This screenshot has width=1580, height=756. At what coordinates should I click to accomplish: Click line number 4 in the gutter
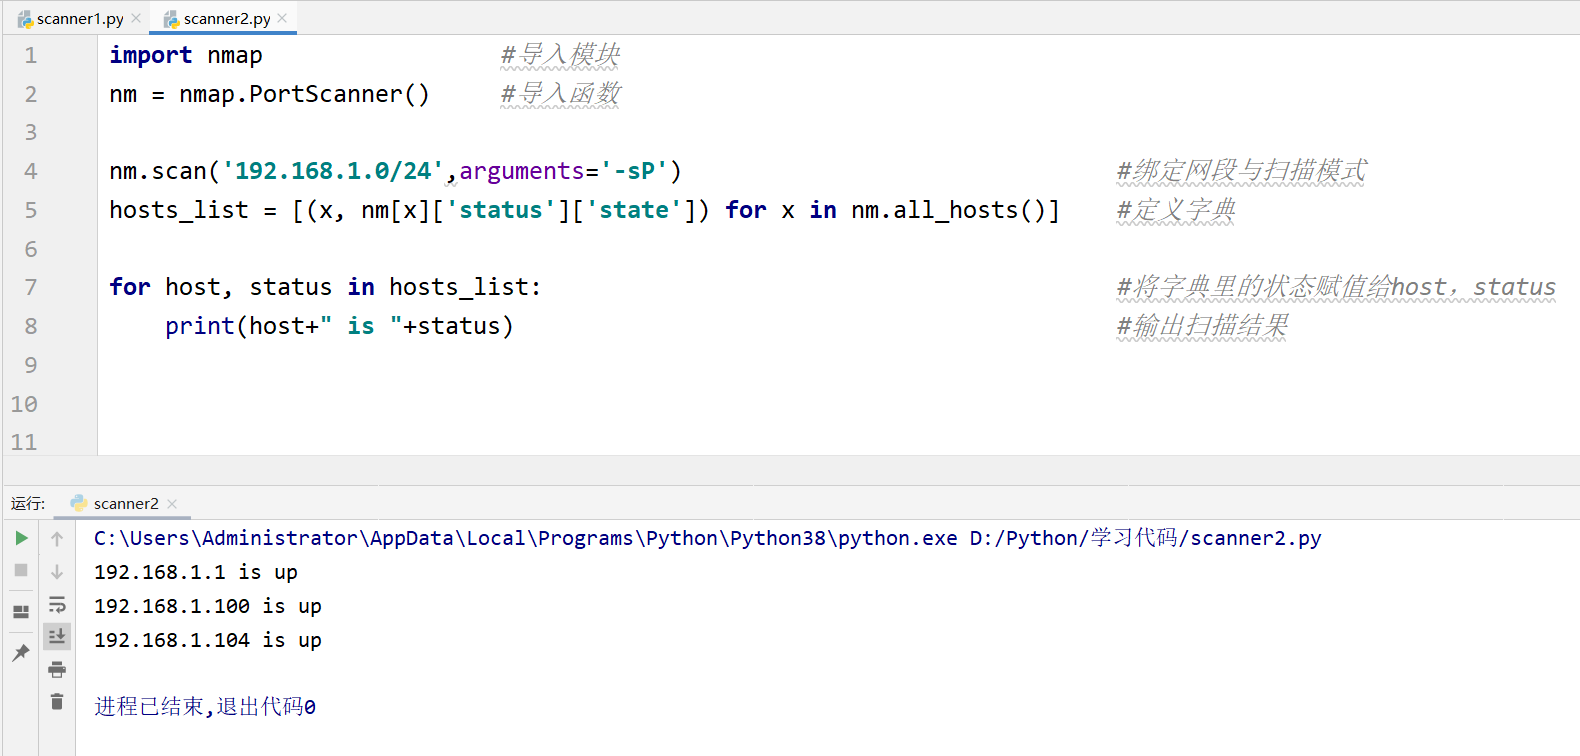click(x=31, y=172)
